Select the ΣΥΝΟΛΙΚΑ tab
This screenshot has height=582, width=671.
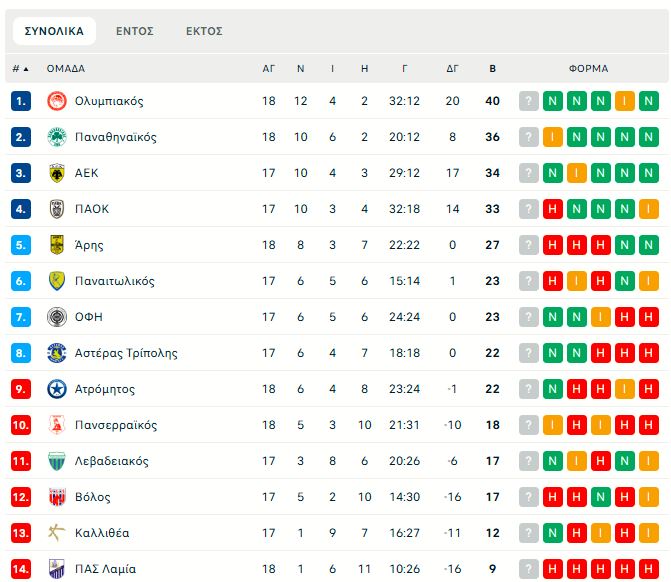pyautogui.click(x=54, y=31)
